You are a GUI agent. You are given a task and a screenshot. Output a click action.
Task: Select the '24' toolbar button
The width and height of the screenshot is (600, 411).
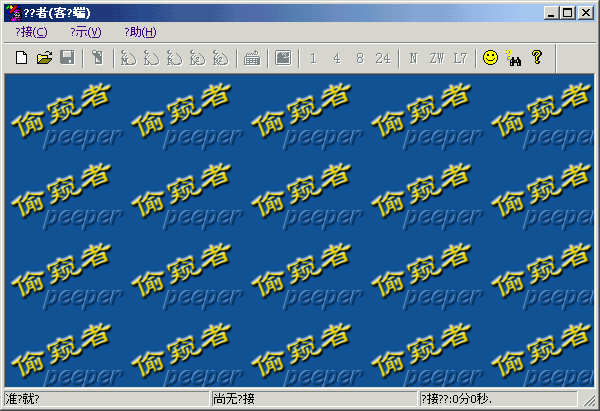tap(382, 58)
